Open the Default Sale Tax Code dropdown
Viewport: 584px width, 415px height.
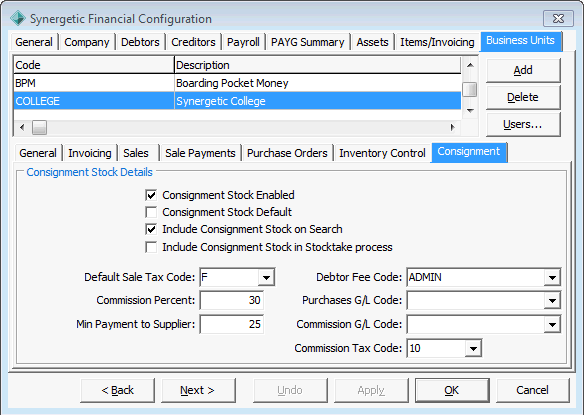tap(266, 278)
